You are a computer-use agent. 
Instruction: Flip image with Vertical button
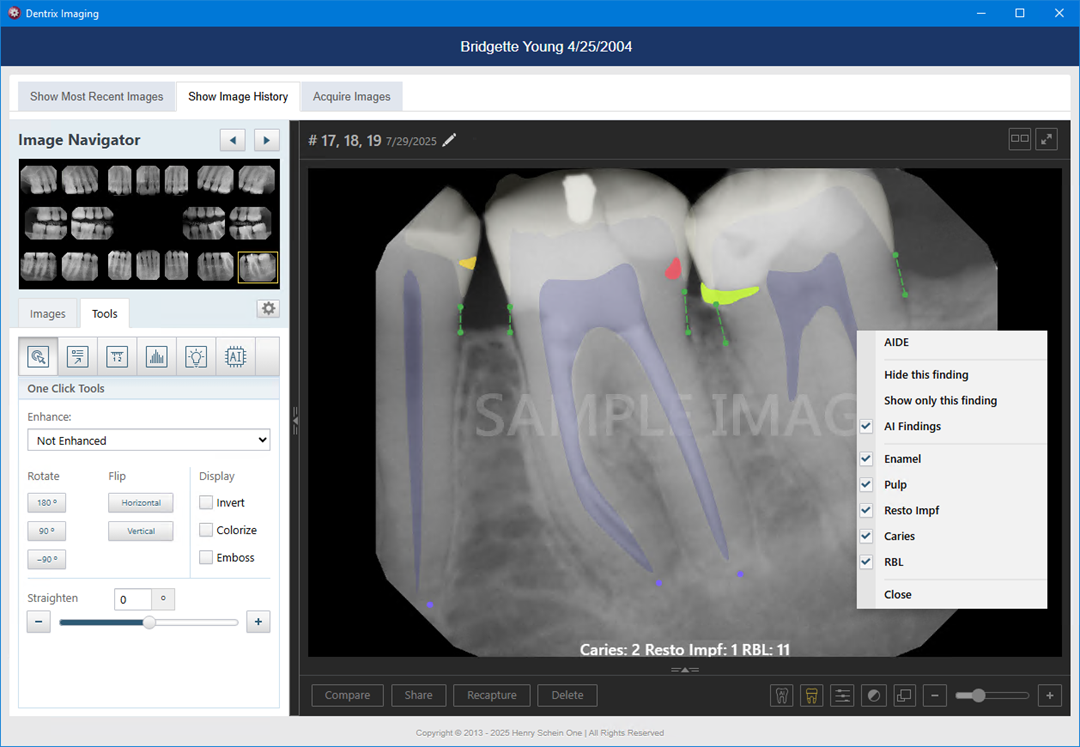[141, 531]
